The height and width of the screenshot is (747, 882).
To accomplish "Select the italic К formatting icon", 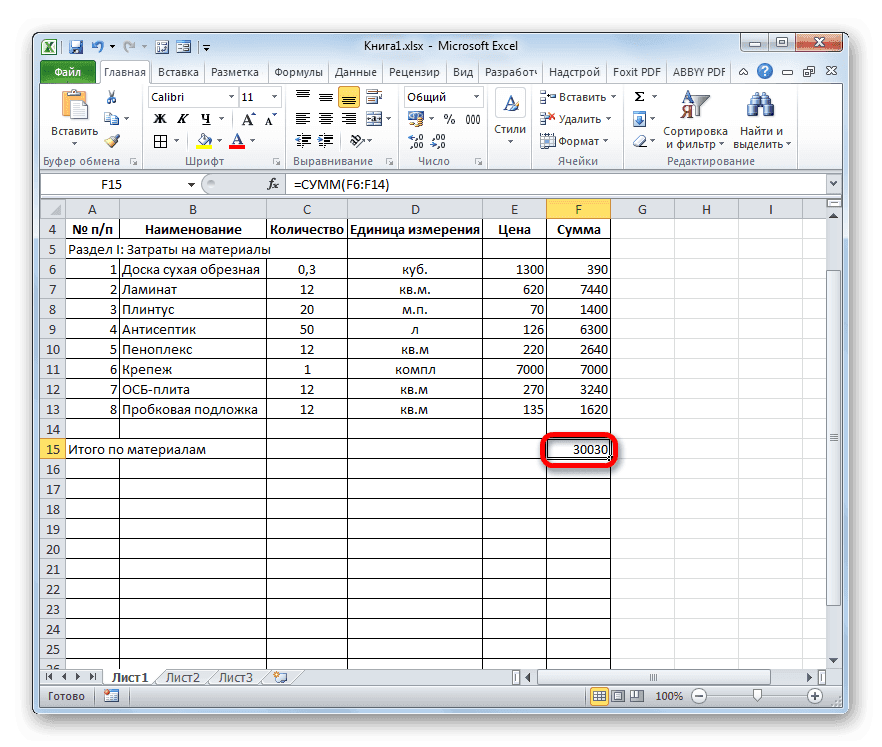I will coord(181,118).
